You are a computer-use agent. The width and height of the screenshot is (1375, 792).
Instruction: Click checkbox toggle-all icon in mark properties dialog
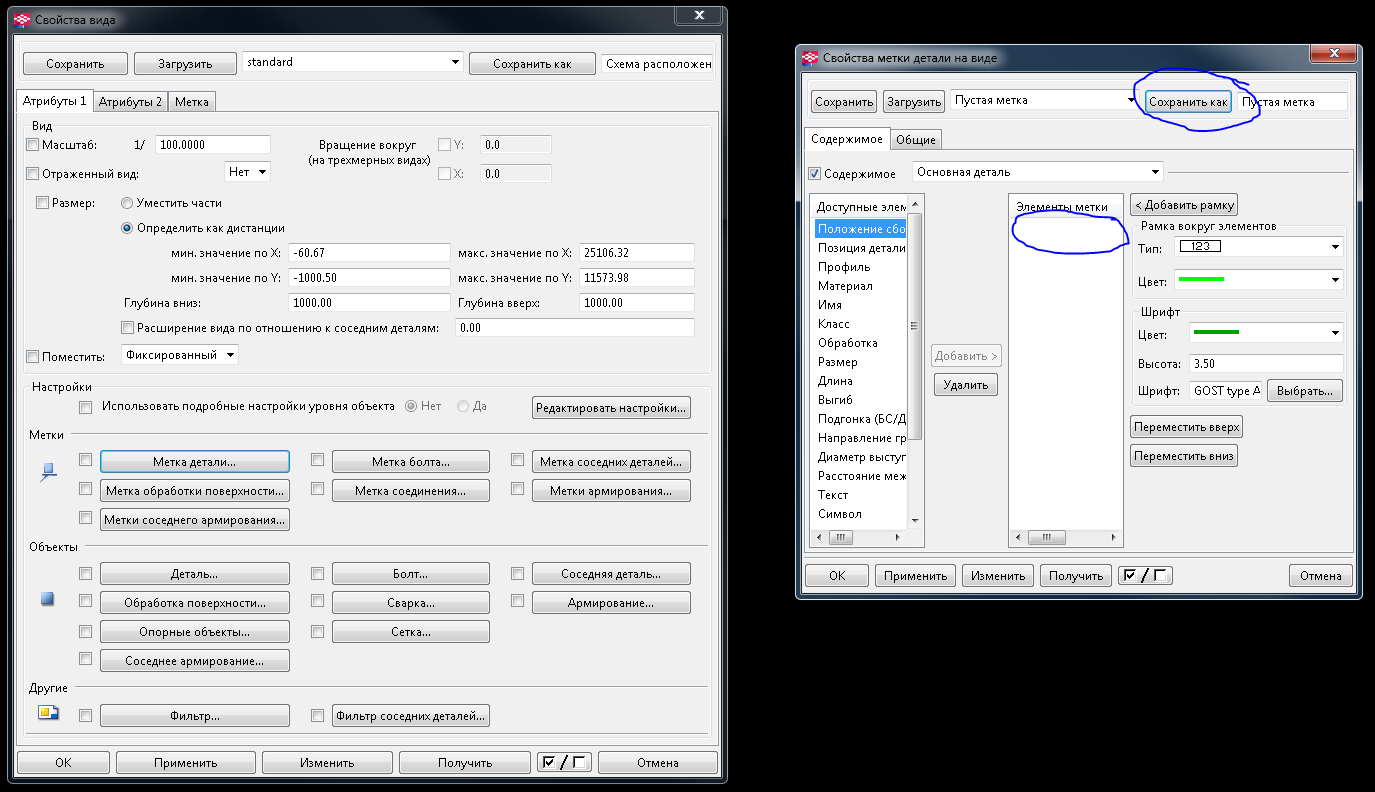[1146, 575]
